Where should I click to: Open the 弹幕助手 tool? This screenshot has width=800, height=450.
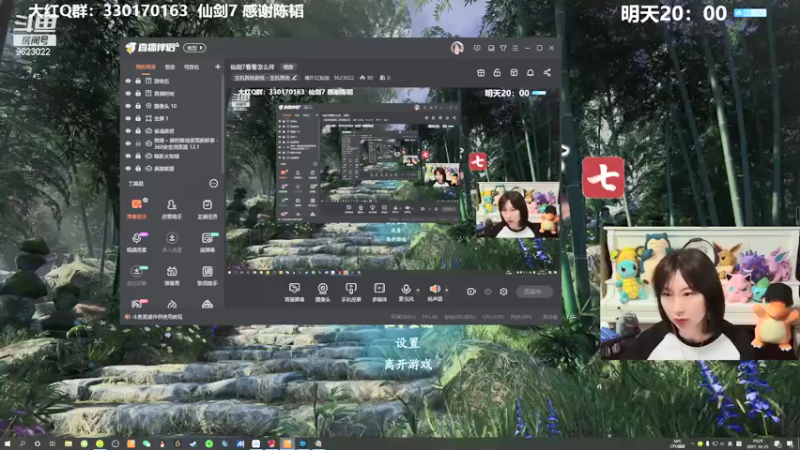[137, 209]
